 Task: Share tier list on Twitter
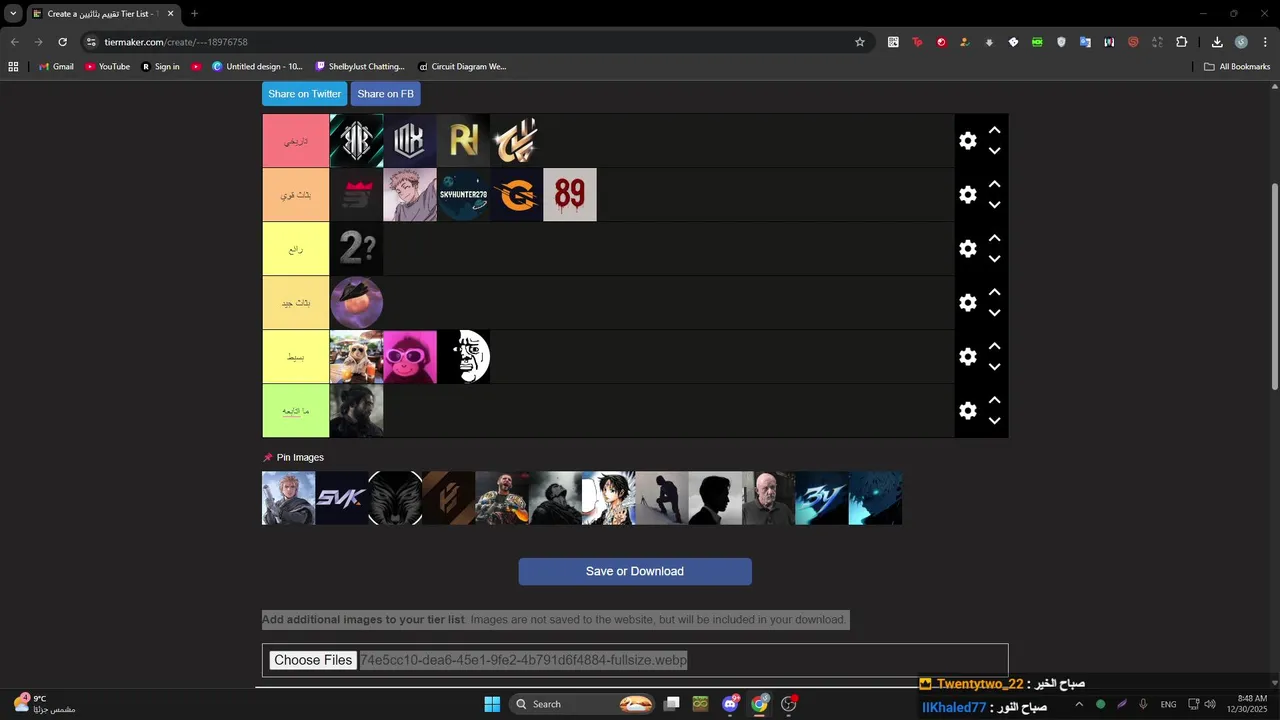305,94
